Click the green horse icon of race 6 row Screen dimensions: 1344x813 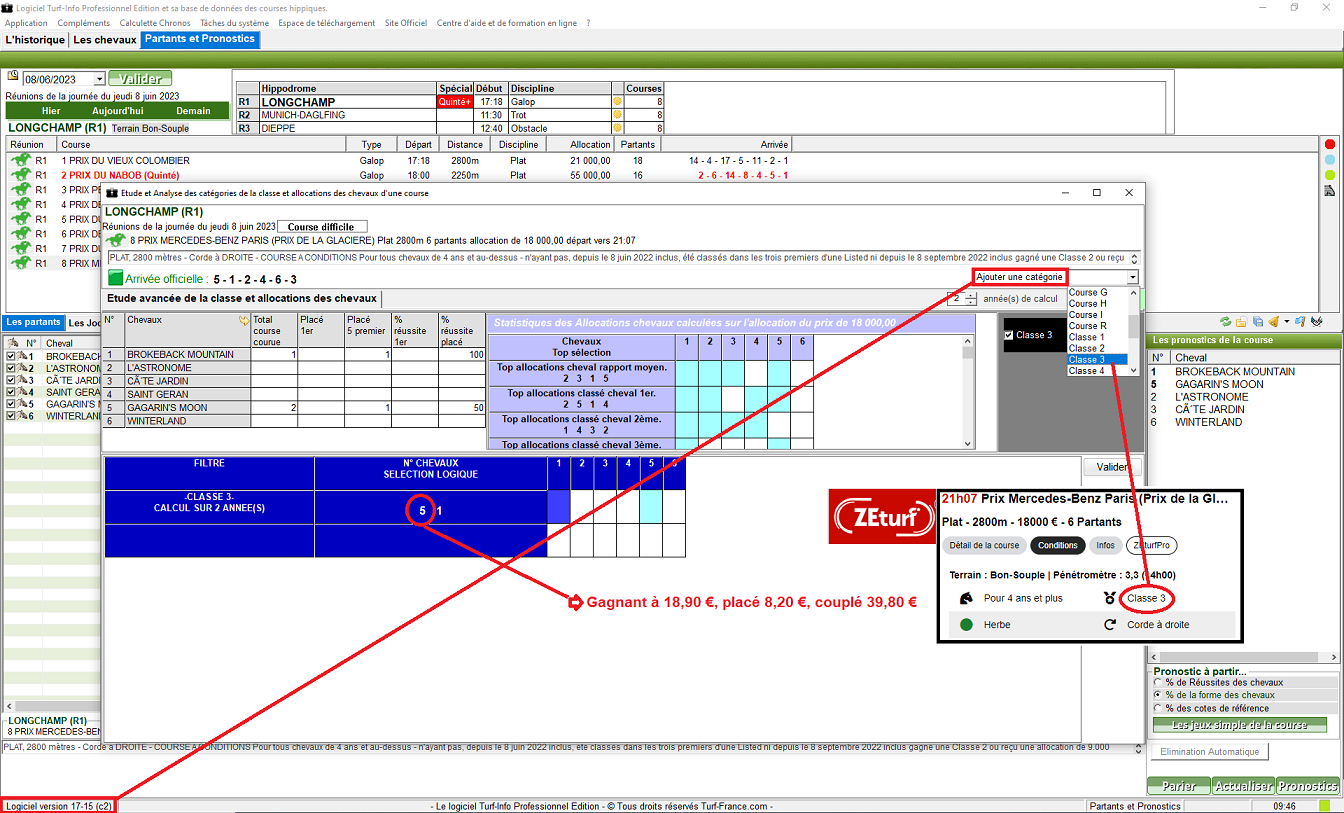[x=20, y=234]
